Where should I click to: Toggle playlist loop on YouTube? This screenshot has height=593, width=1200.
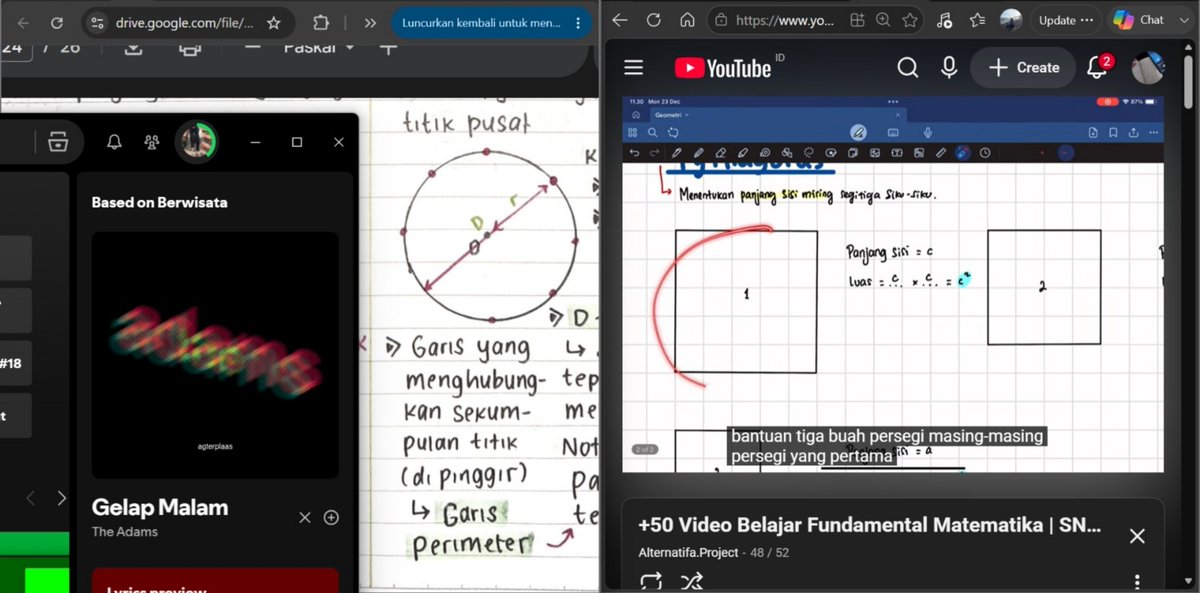651,580
